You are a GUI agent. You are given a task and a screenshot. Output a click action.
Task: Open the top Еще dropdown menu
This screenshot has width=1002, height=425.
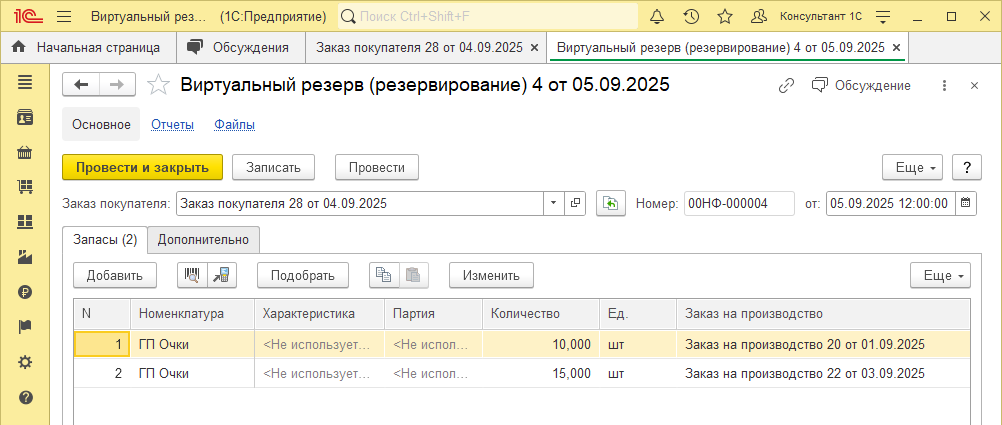coord(912,167)
